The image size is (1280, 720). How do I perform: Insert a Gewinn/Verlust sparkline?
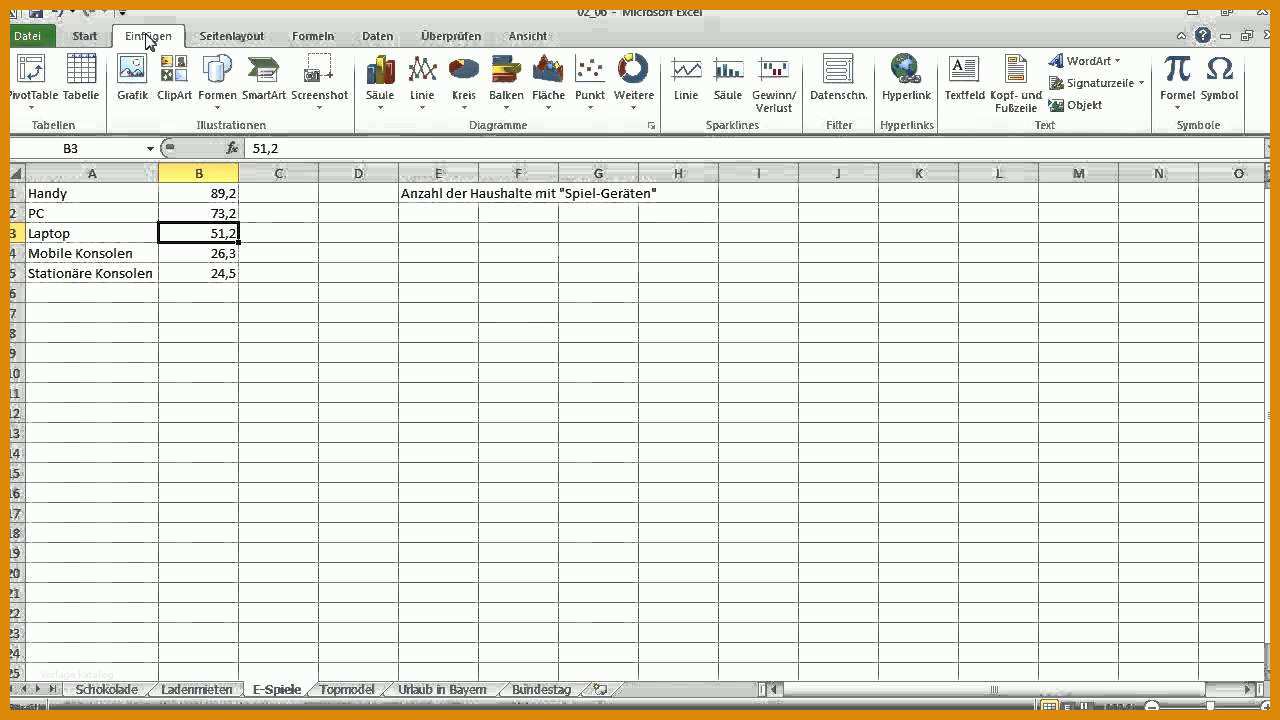pos(774,84)
